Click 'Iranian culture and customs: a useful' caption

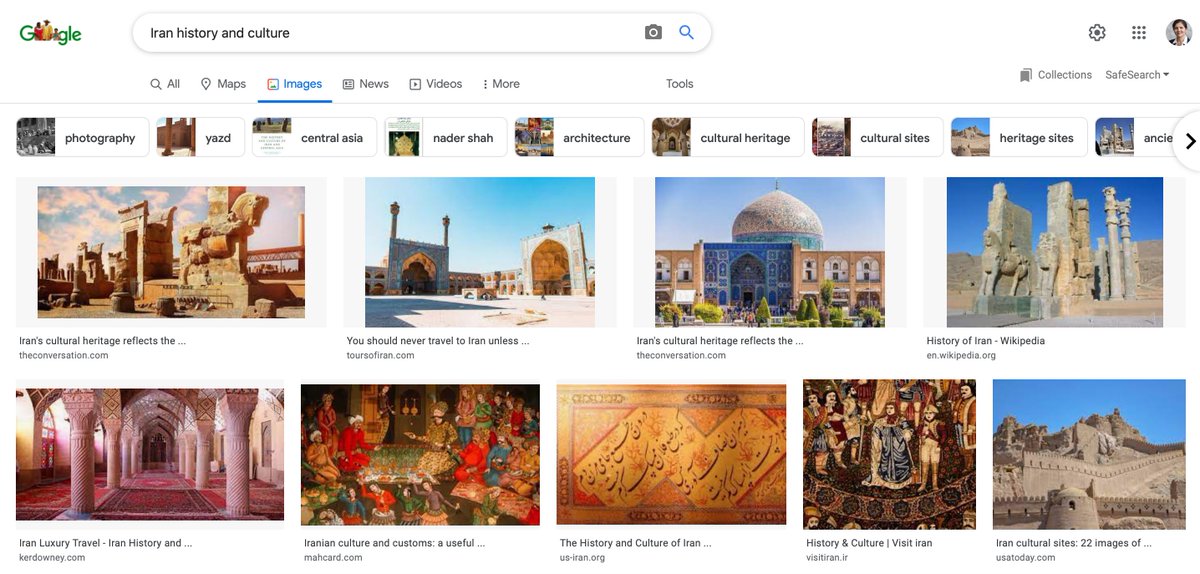[x=394, y=543]
